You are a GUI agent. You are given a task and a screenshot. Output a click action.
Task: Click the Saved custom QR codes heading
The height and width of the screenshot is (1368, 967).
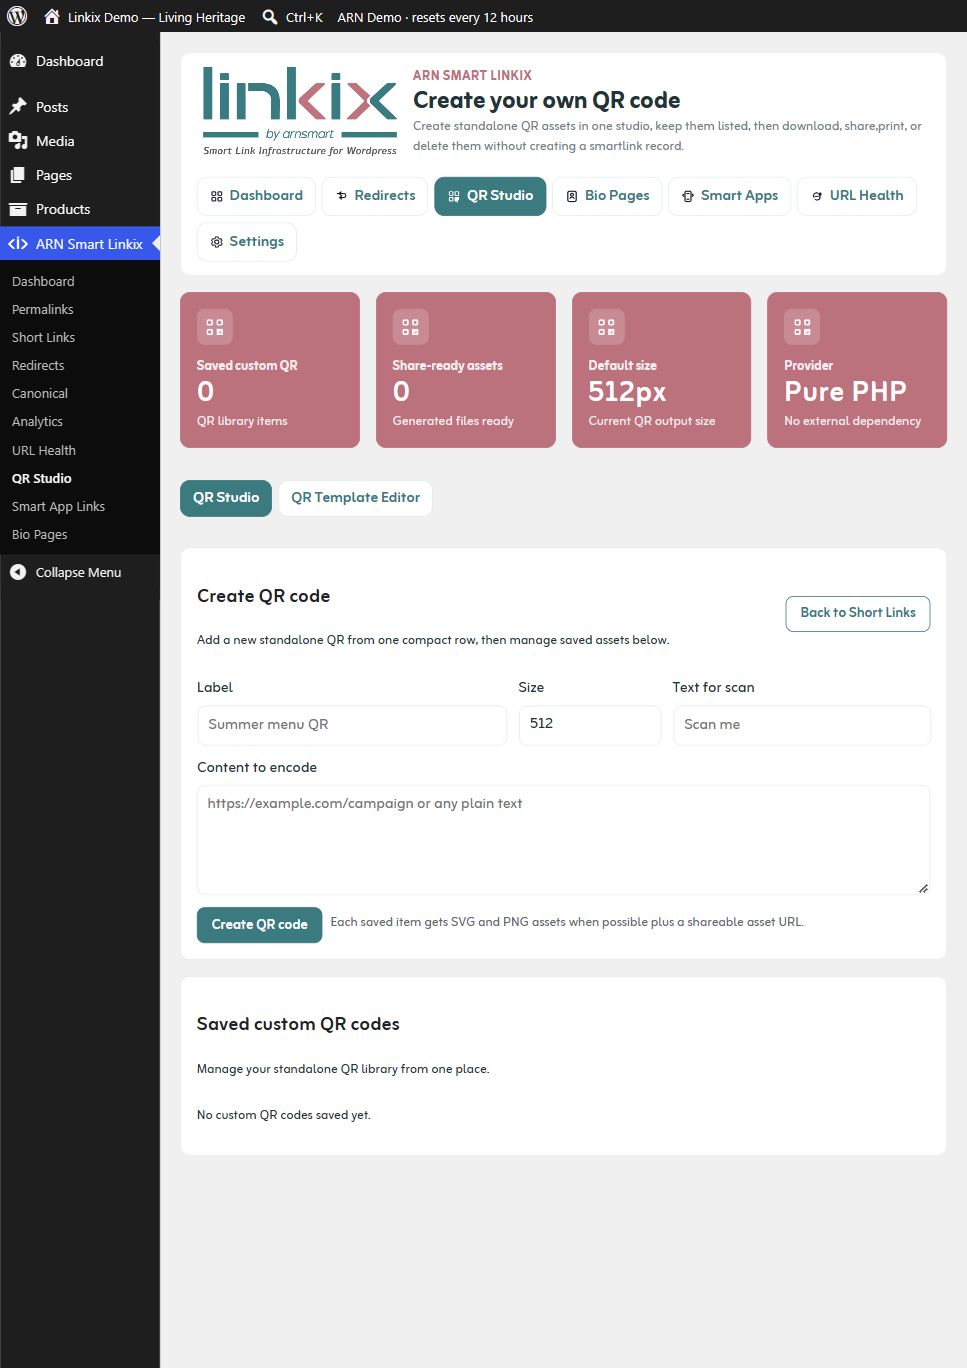click(x=298, y=1024)
